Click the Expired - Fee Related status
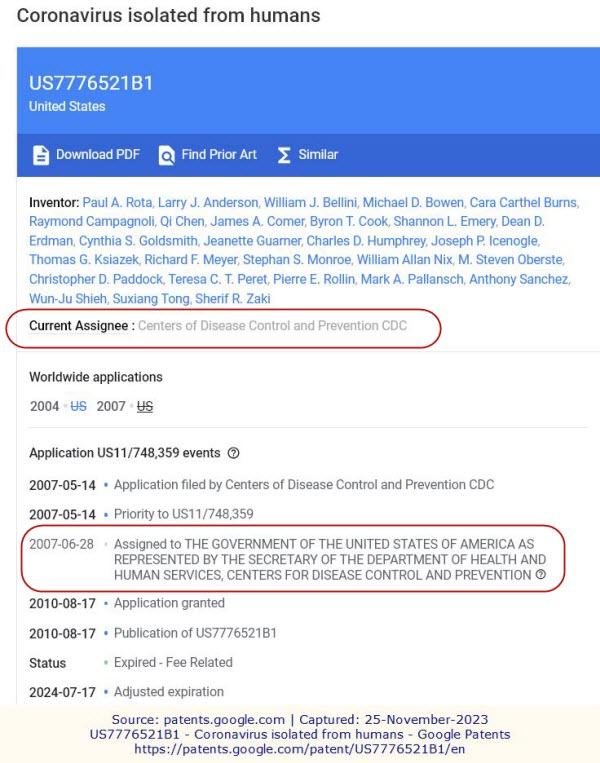 coord(173,662)
